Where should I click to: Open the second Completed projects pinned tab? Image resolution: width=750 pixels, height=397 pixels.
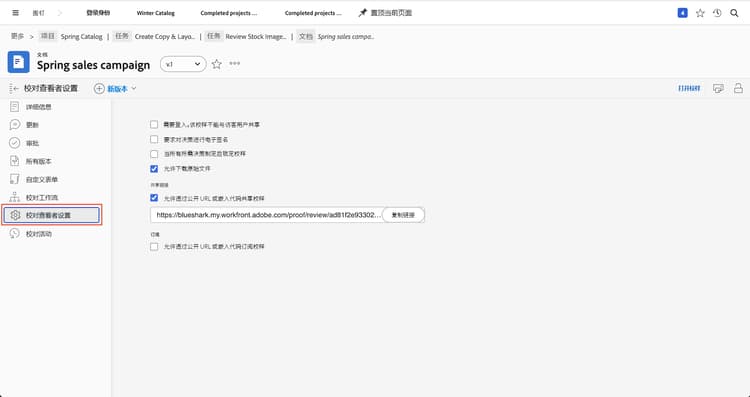(x=313, y=13)
